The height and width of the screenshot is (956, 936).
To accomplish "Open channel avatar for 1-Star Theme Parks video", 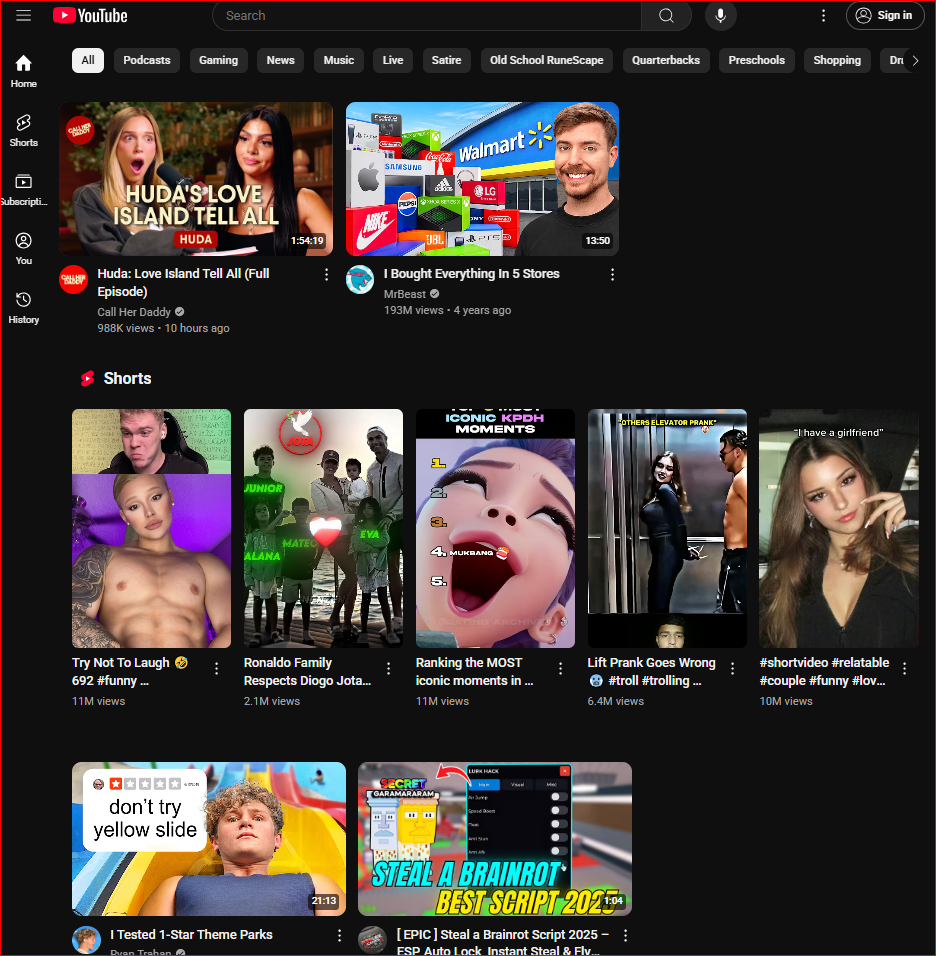I will point(86,940).
